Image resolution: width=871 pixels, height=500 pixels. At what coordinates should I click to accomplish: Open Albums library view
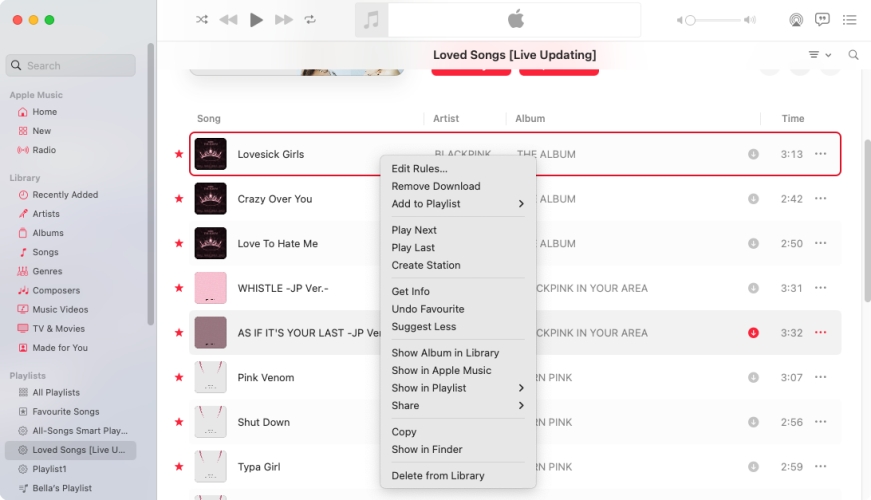[x=48, y=233]
